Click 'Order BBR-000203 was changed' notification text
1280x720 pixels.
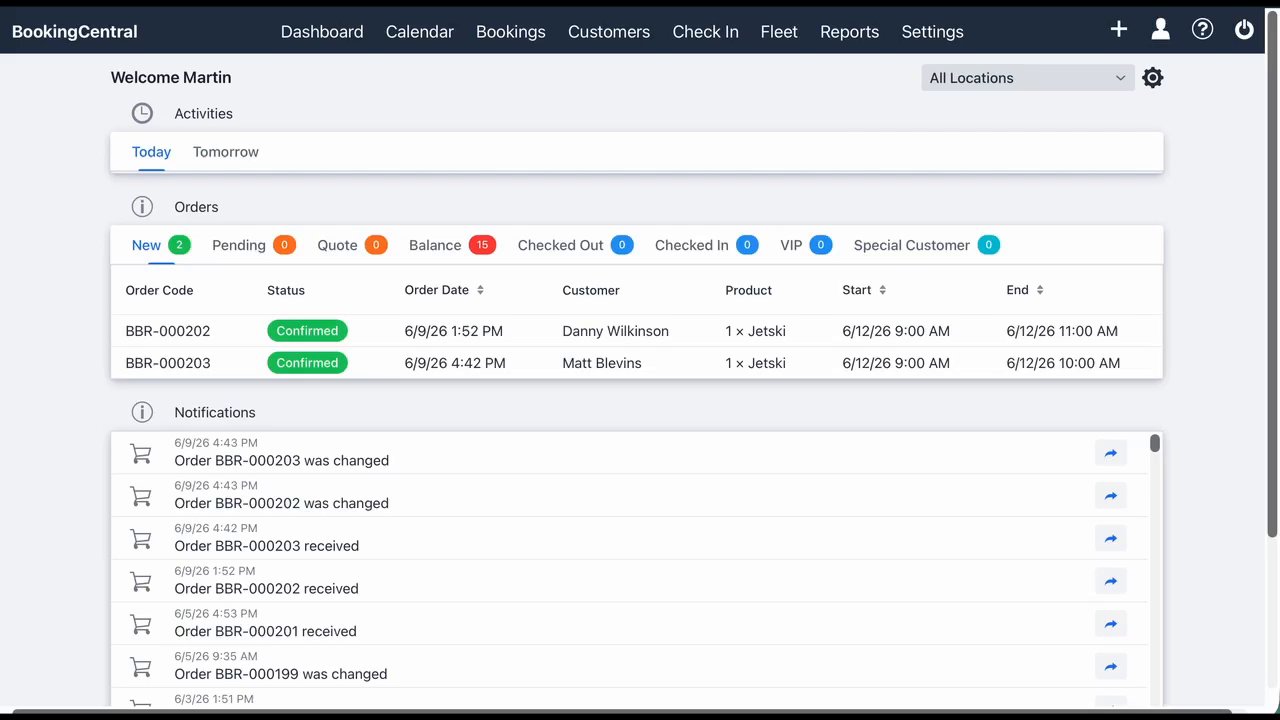pos(282,461)
